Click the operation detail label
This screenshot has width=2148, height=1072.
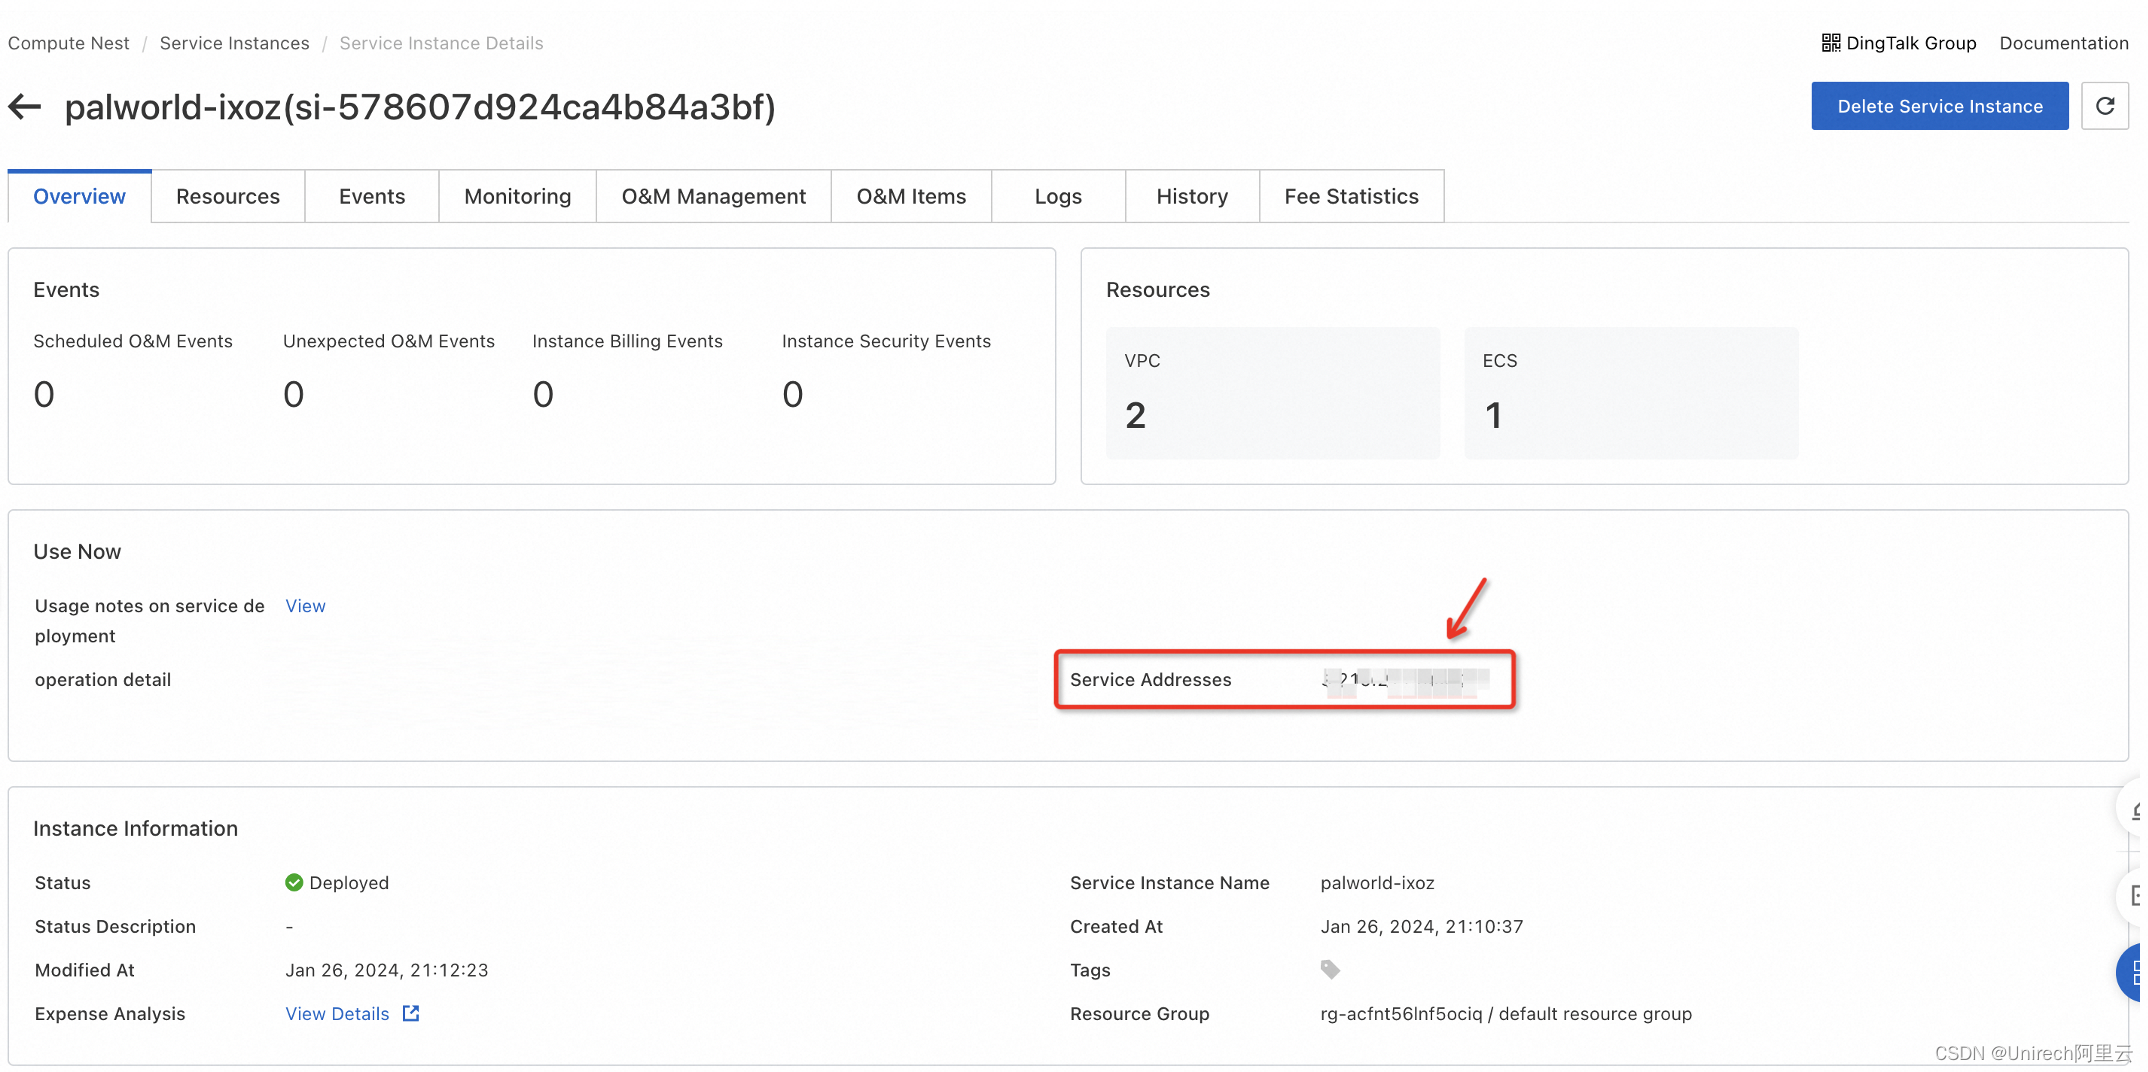pos(103,680)
